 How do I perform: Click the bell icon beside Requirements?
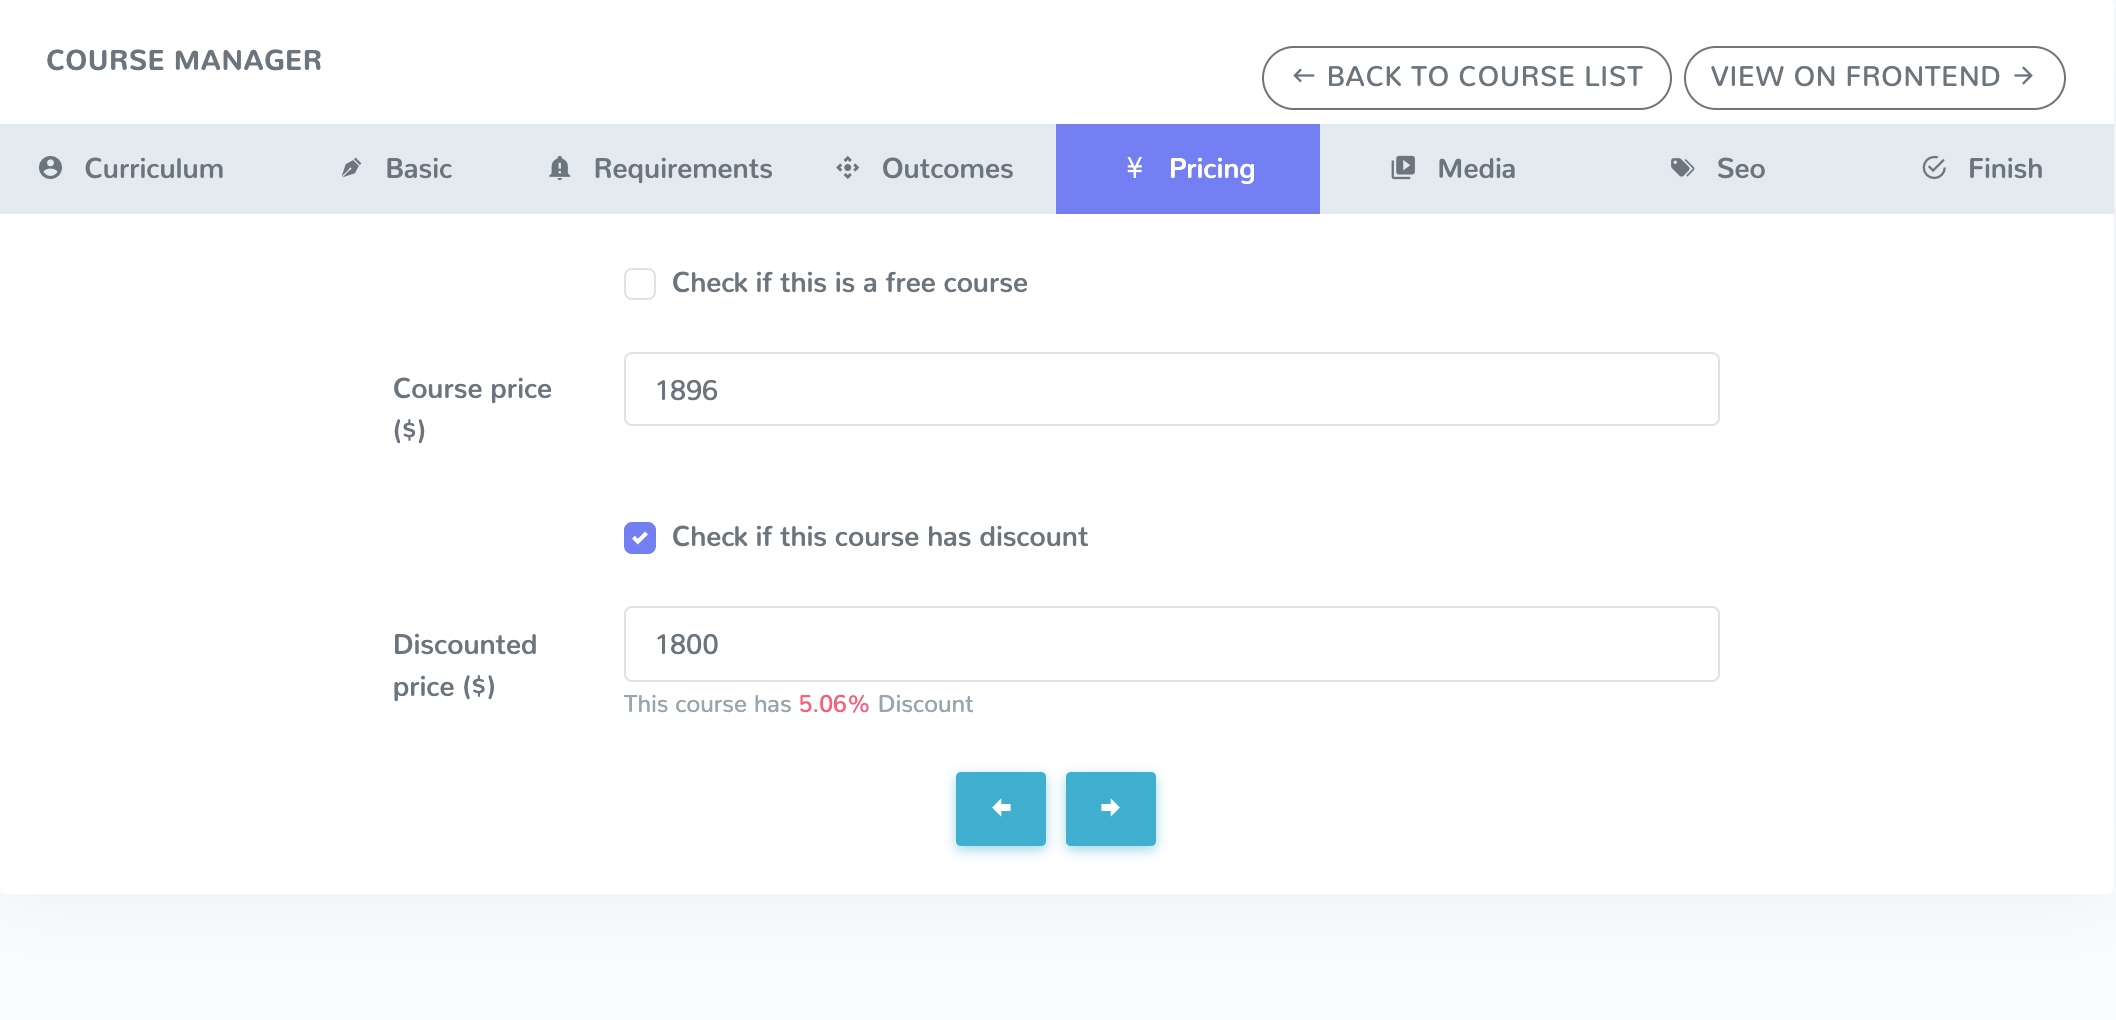click(x=560, y=168)
